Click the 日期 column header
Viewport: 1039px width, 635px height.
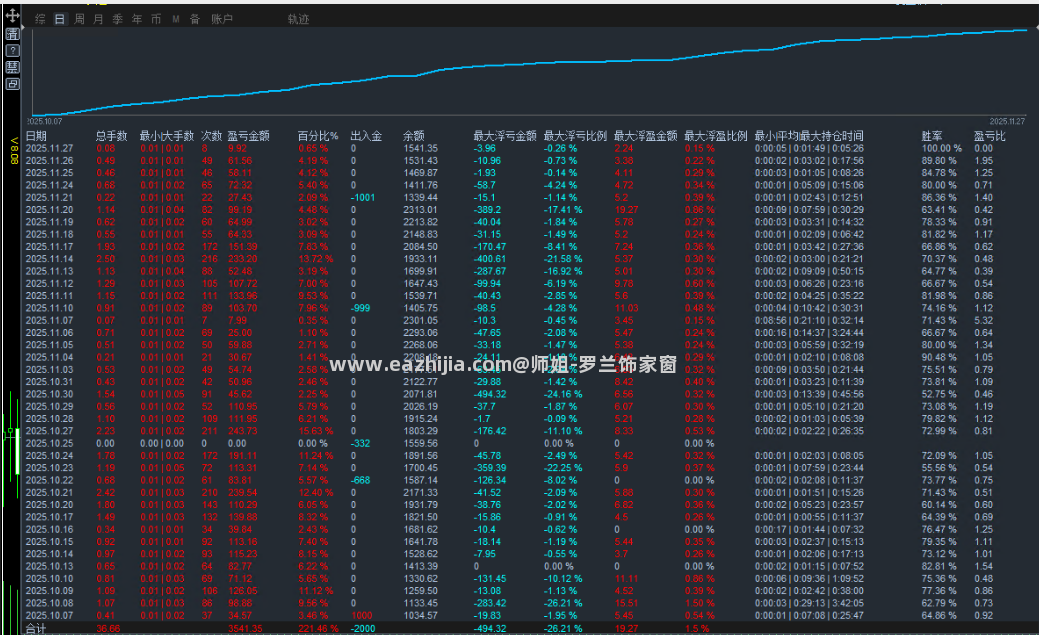pos(36,136)
